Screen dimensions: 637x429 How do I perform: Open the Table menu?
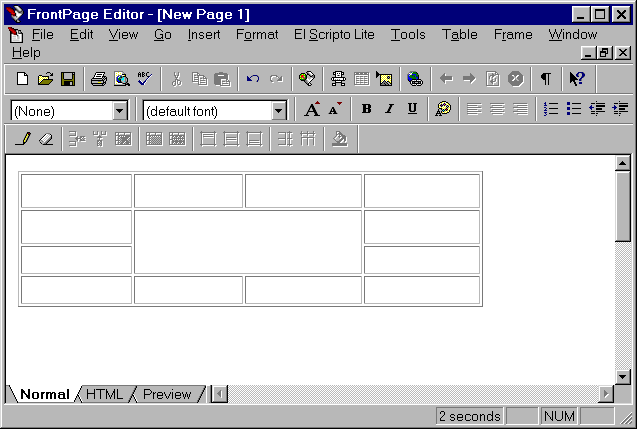(459, 34)
